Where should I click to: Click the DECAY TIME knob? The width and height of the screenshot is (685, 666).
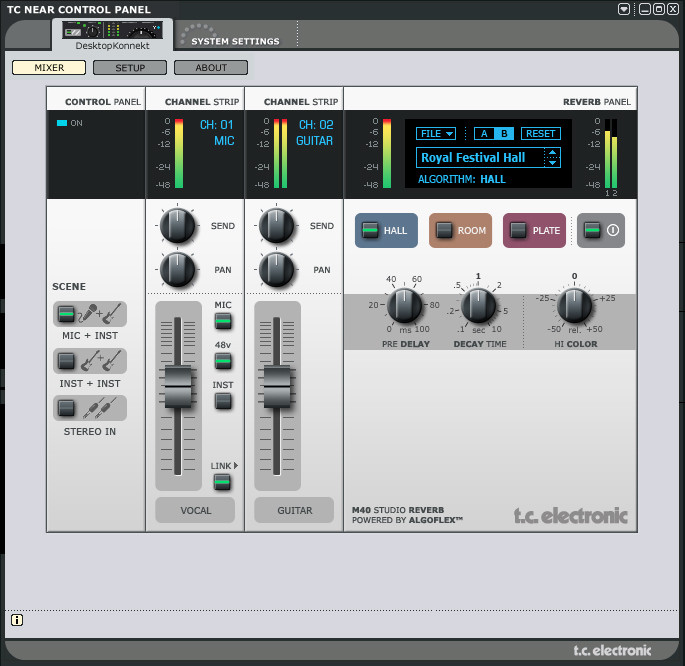[x=478, y=305]
